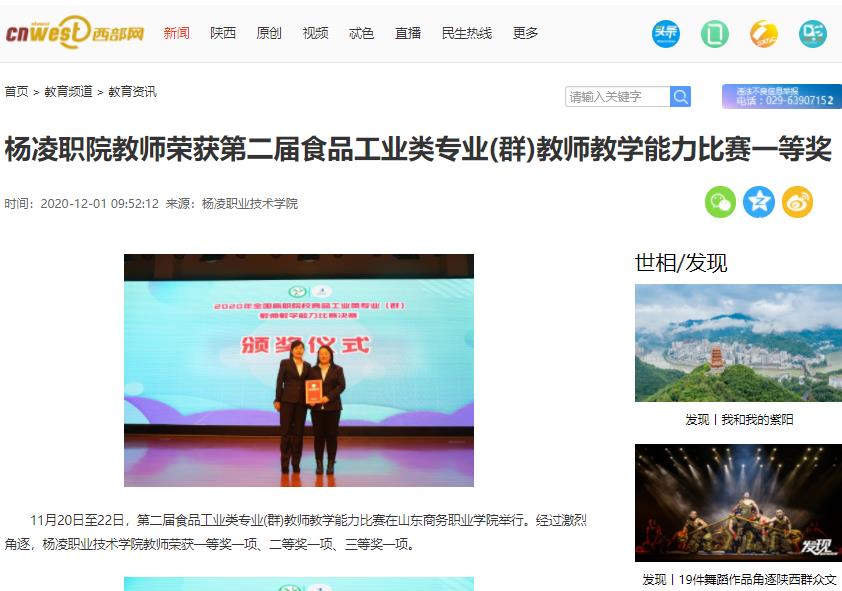Select the 新闻 menu item
The image size is (842, 591).
177,33
